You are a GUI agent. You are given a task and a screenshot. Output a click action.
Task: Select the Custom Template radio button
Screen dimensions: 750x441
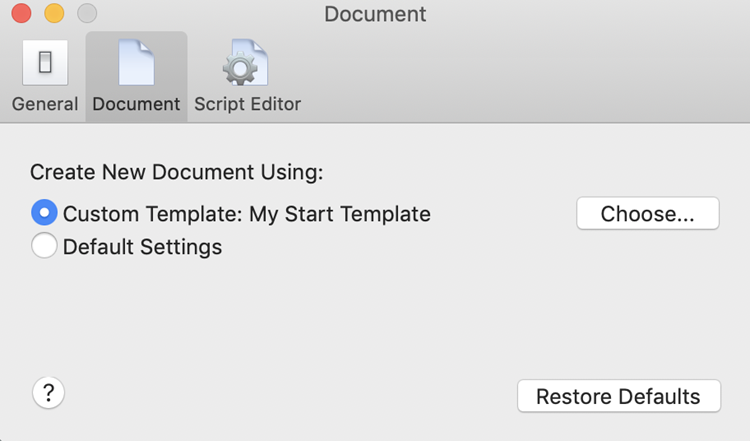coord(44,213)
